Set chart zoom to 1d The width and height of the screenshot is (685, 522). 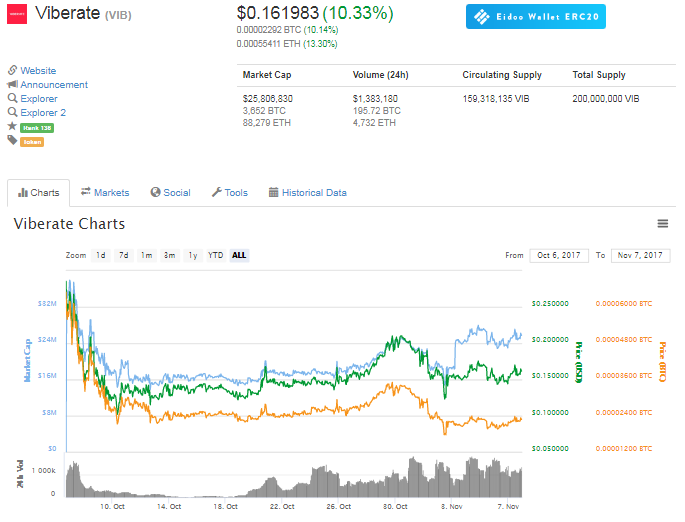point(101,255)
